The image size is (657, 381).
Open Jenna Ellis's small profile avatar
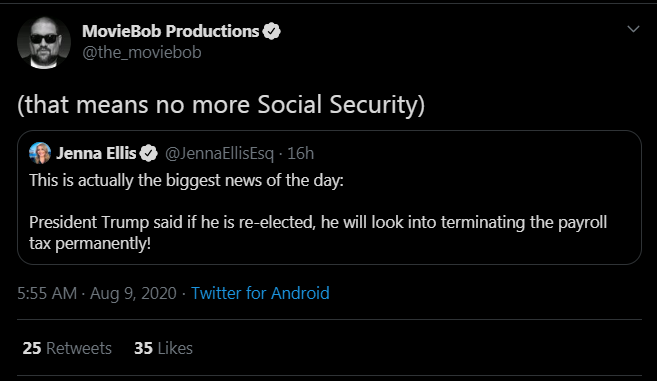[40, 153]
